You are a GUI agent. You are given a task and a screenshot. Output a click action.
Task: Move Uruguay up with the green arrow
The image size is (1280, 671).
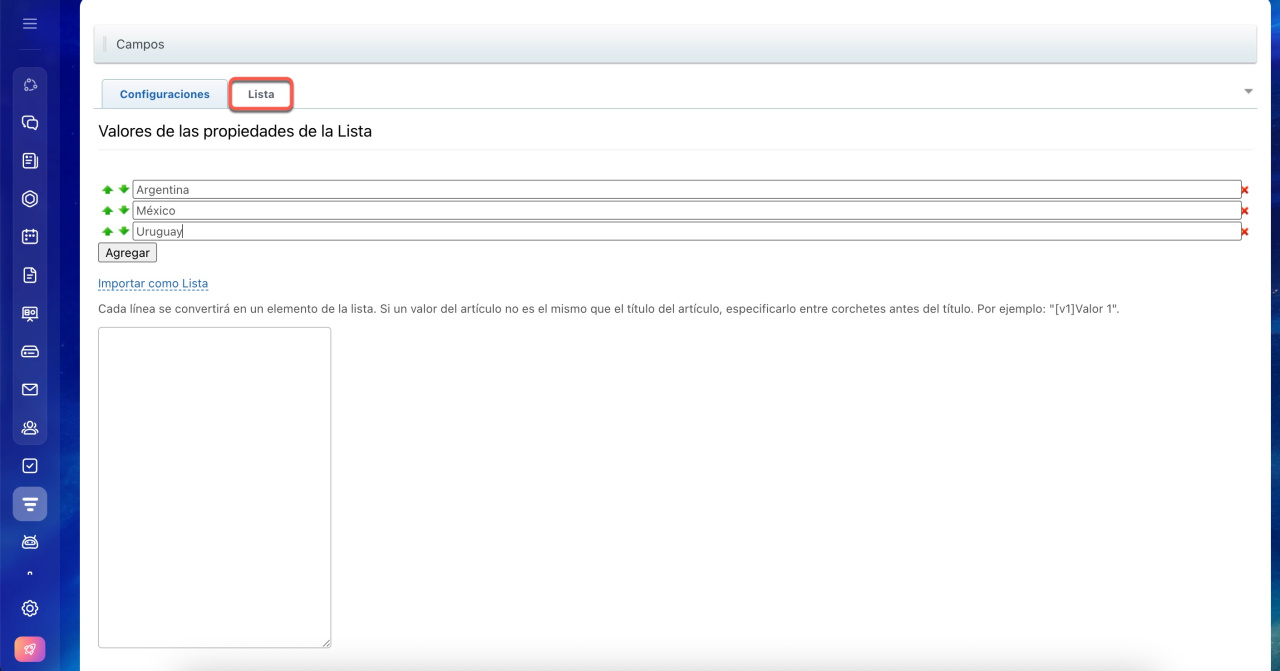(x=107, y=231)
